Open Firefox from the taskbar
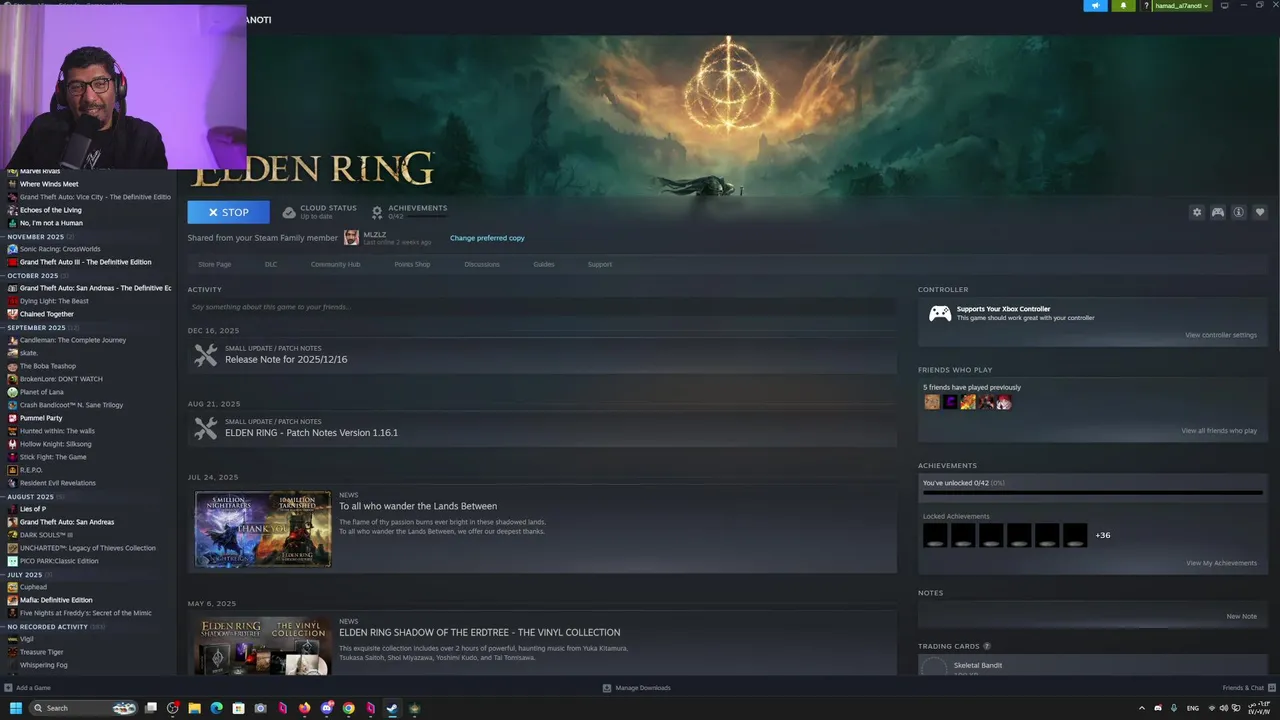 305,708
